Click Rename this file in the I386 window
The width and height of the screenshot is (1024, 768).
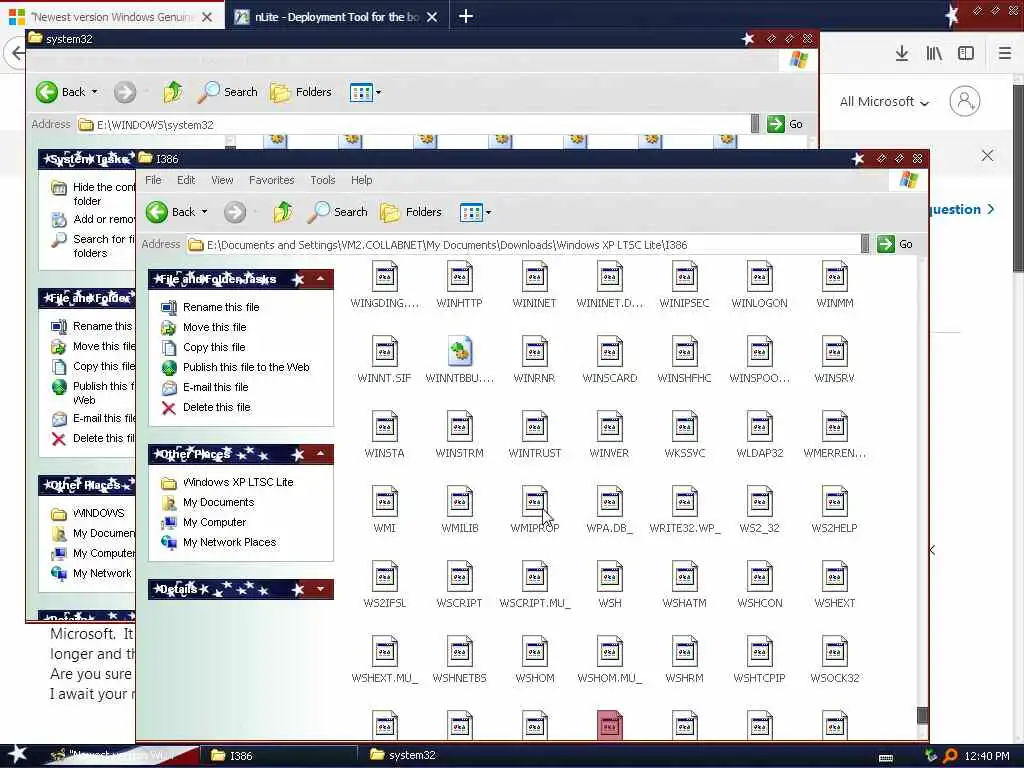[221, 307]
